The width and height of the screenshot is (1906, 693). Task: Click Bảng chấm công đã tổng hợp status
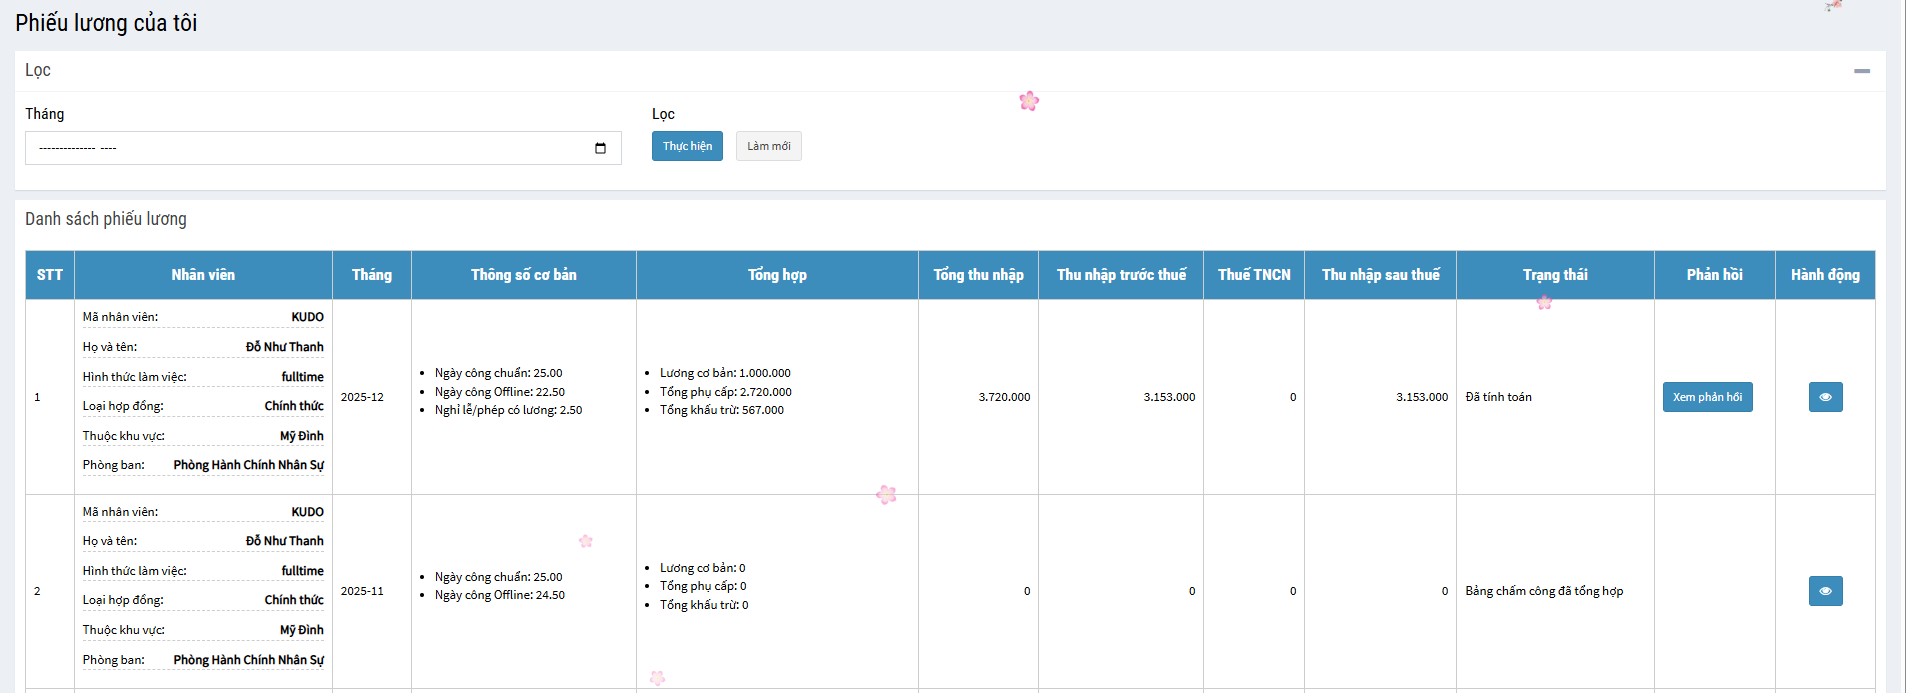click(x=1543, y=591)
